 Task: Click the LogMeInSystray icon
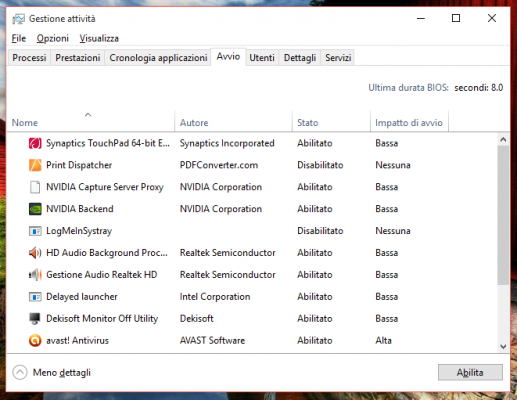(x=35, y=231)
